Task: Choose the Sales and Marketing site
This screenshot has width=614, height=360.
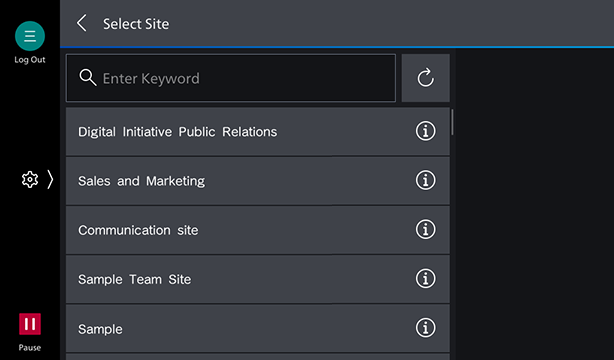Action: [258, 181]
